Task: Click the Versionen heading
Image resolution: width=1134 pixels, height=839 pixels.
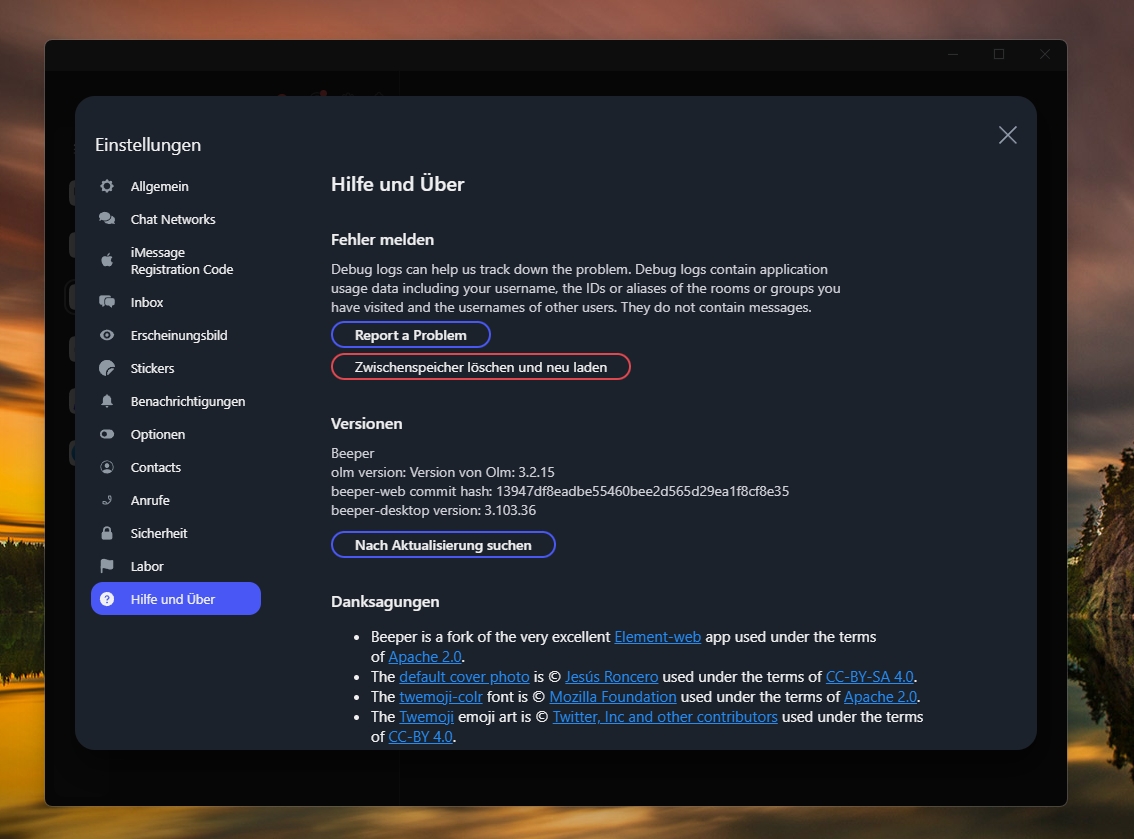Action: tap(367, 424)
